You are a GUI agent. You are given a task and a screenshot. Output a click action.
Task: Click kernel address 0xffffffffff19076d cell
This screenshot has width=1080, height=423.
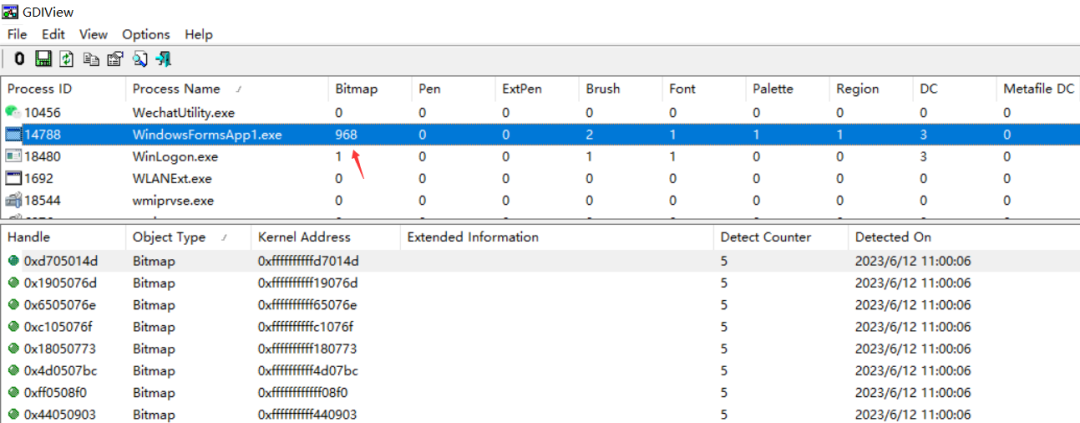click(308, 283)
